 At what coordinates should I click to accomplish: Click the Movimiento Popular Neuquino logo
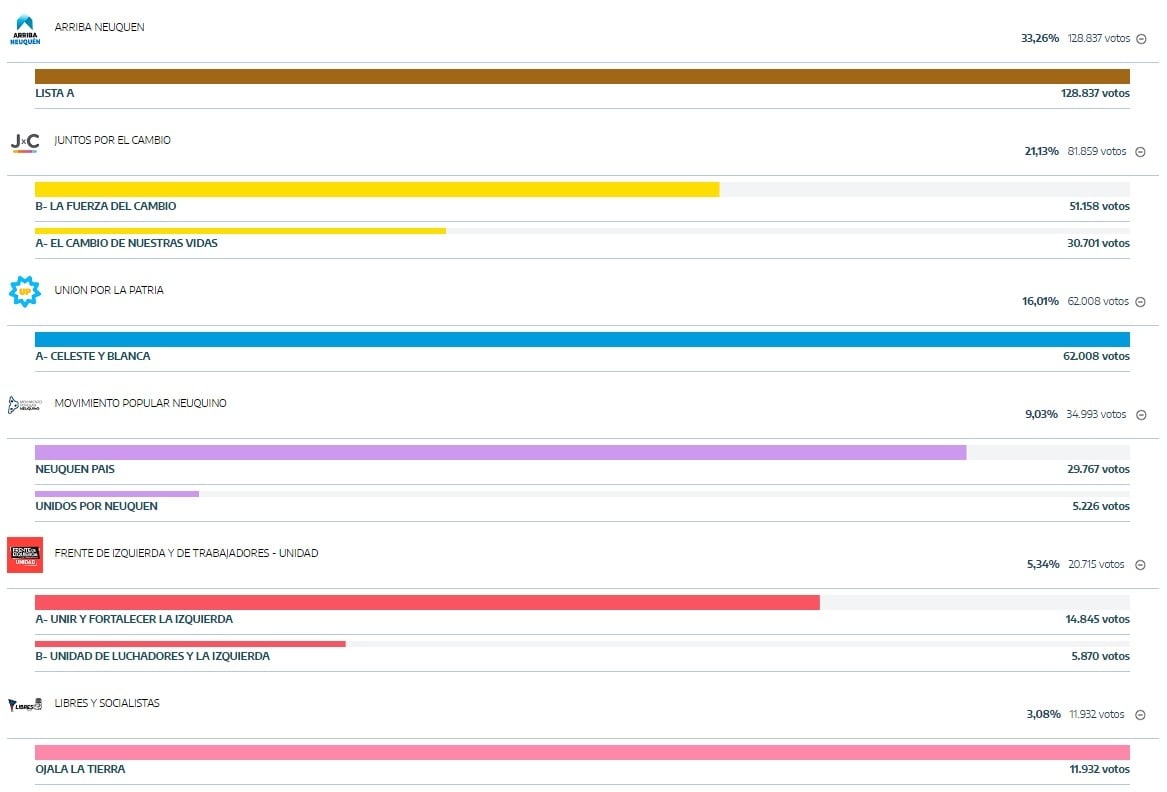[x=25, y=405]
